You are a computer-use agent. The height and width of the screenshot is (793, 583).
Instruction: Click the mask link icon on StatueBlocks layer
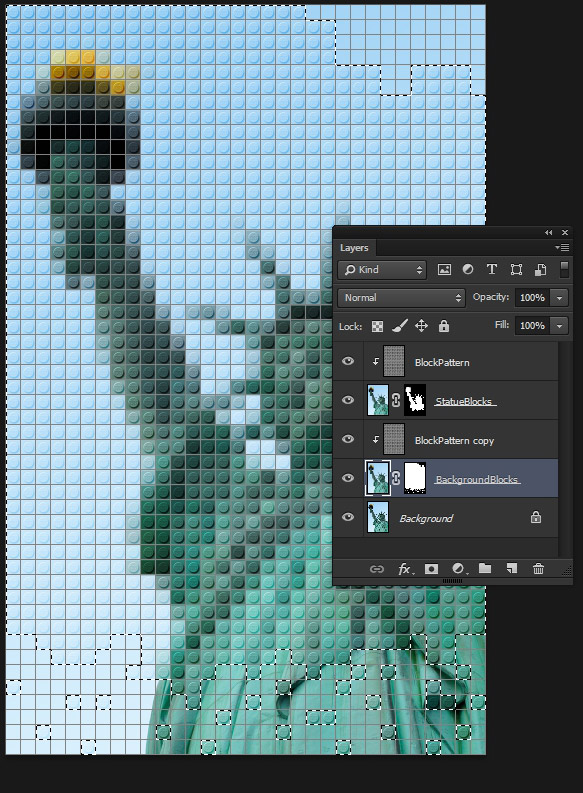click(396, 400)
